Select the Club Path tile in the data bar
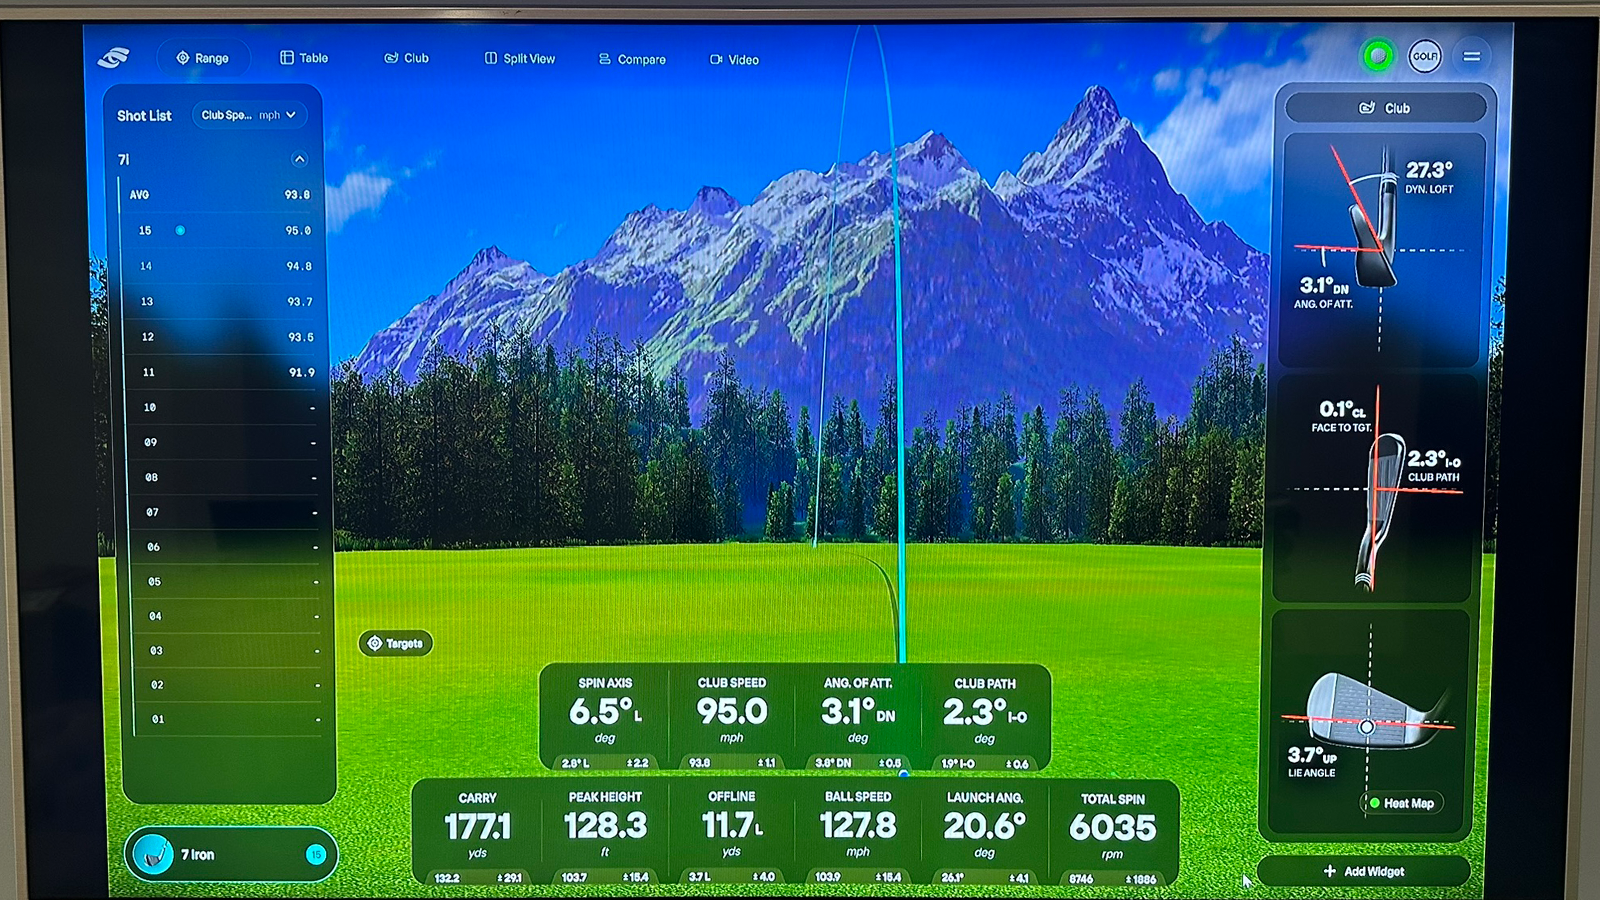Viewport: 1600px width, 900px height. (x=985, y=718)
